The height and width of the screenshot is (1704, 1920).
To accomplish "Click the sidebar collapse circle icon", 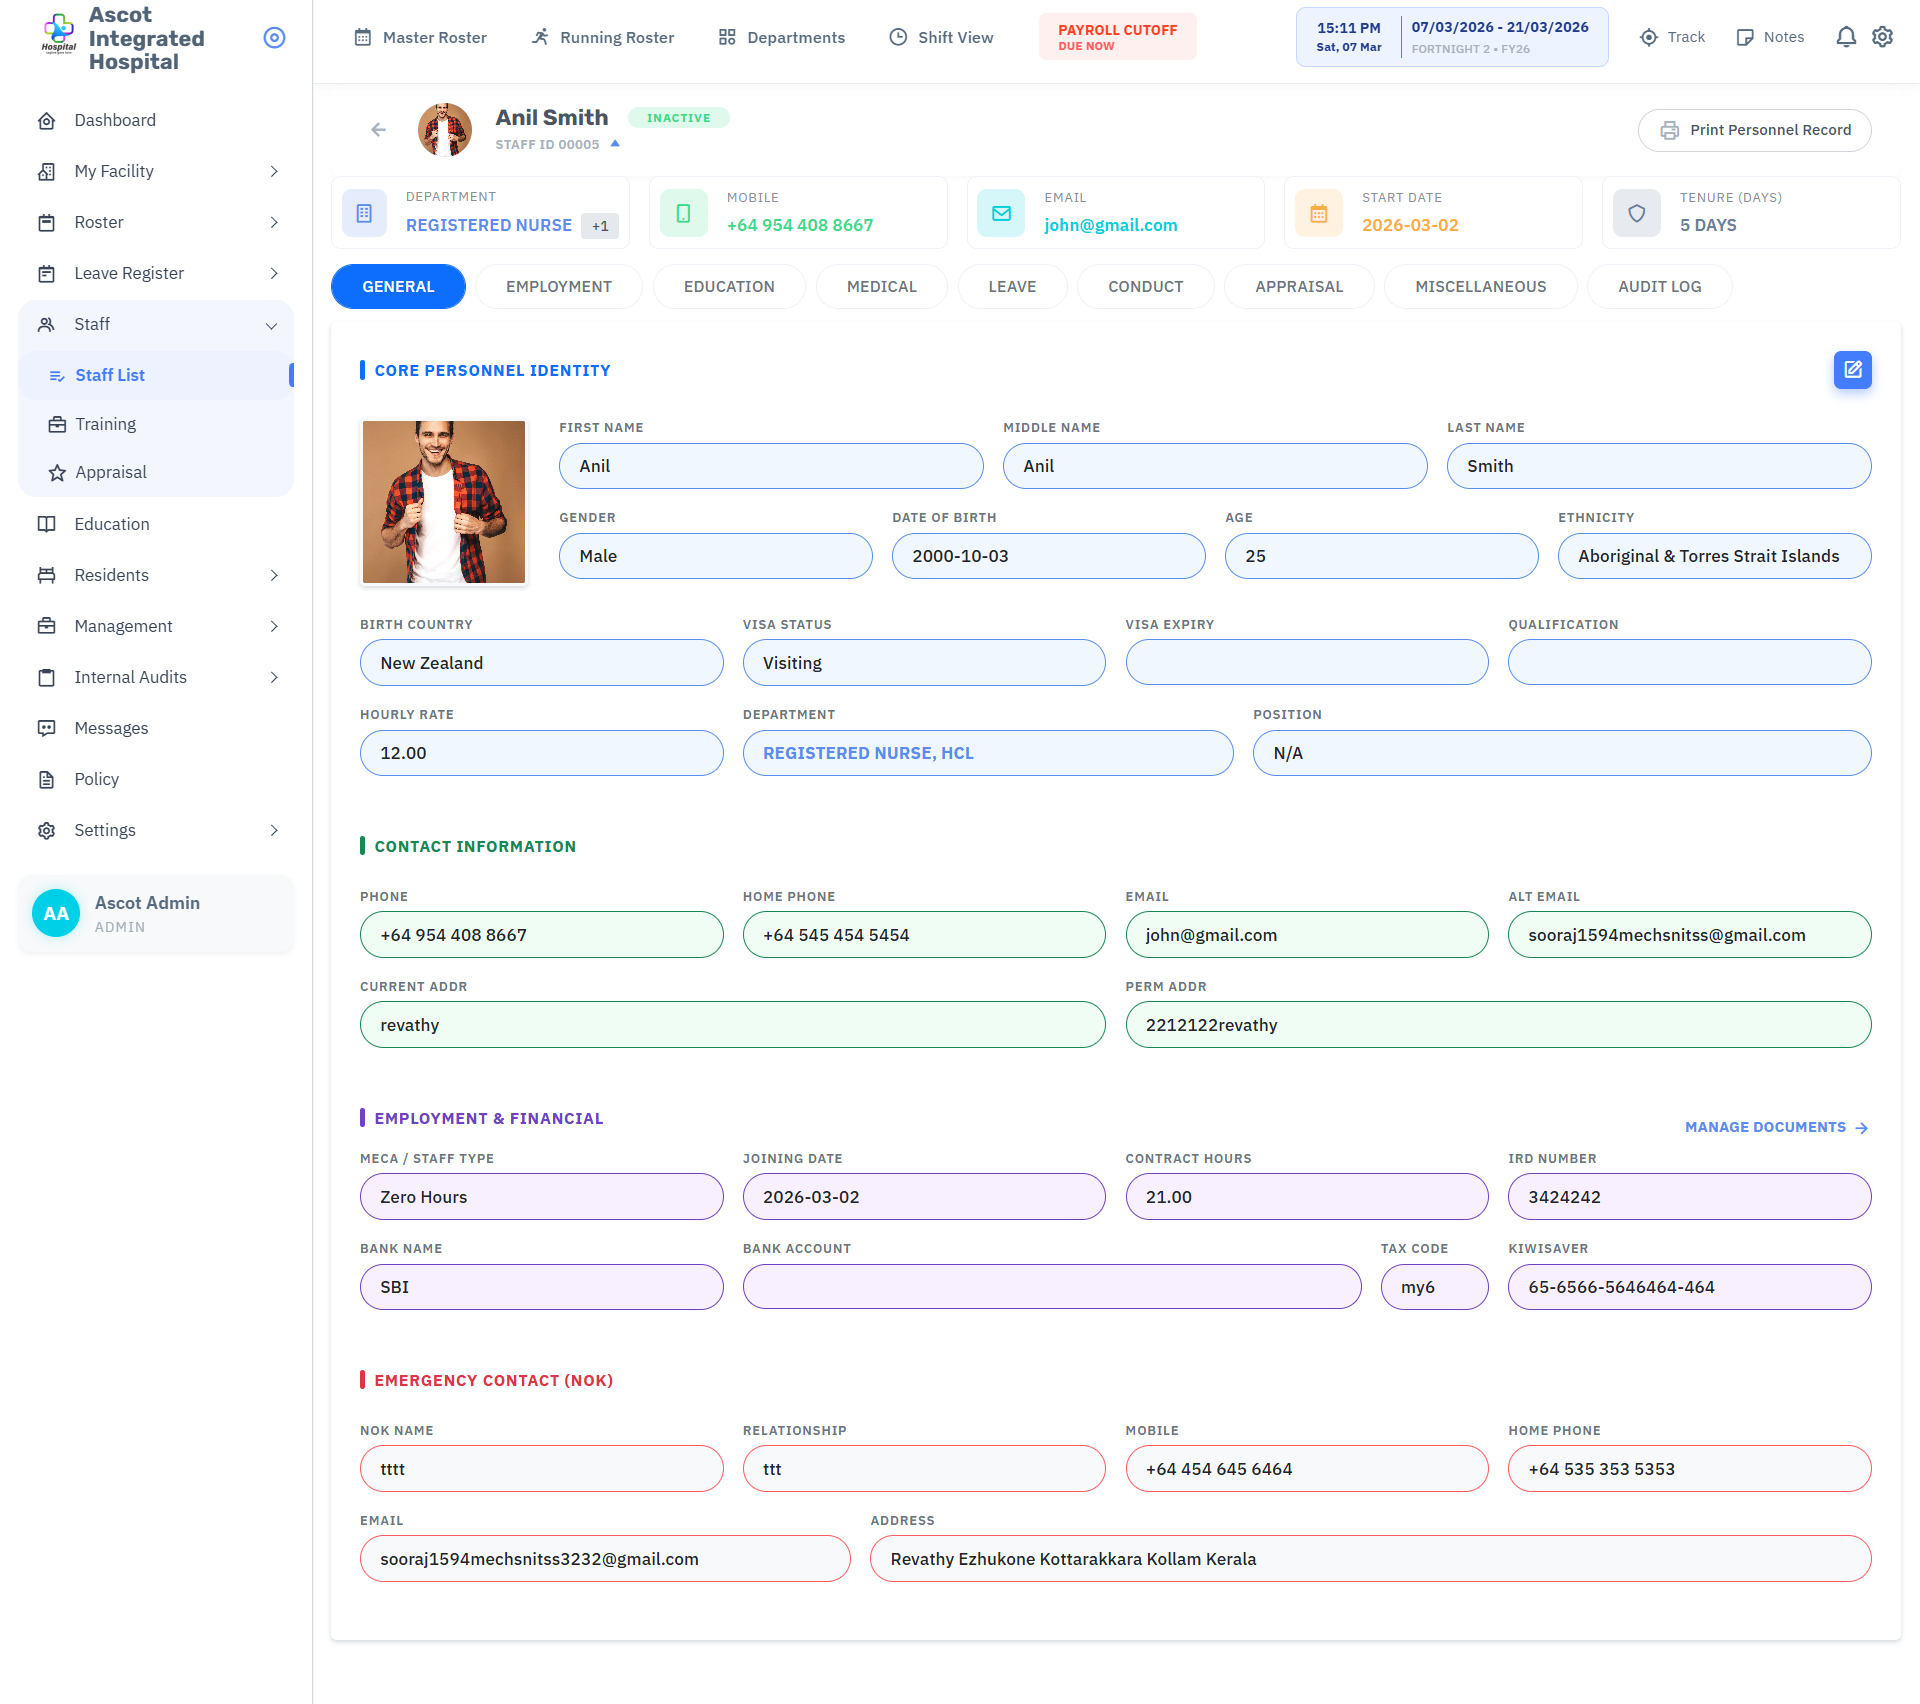I will [x=274, y=38].
